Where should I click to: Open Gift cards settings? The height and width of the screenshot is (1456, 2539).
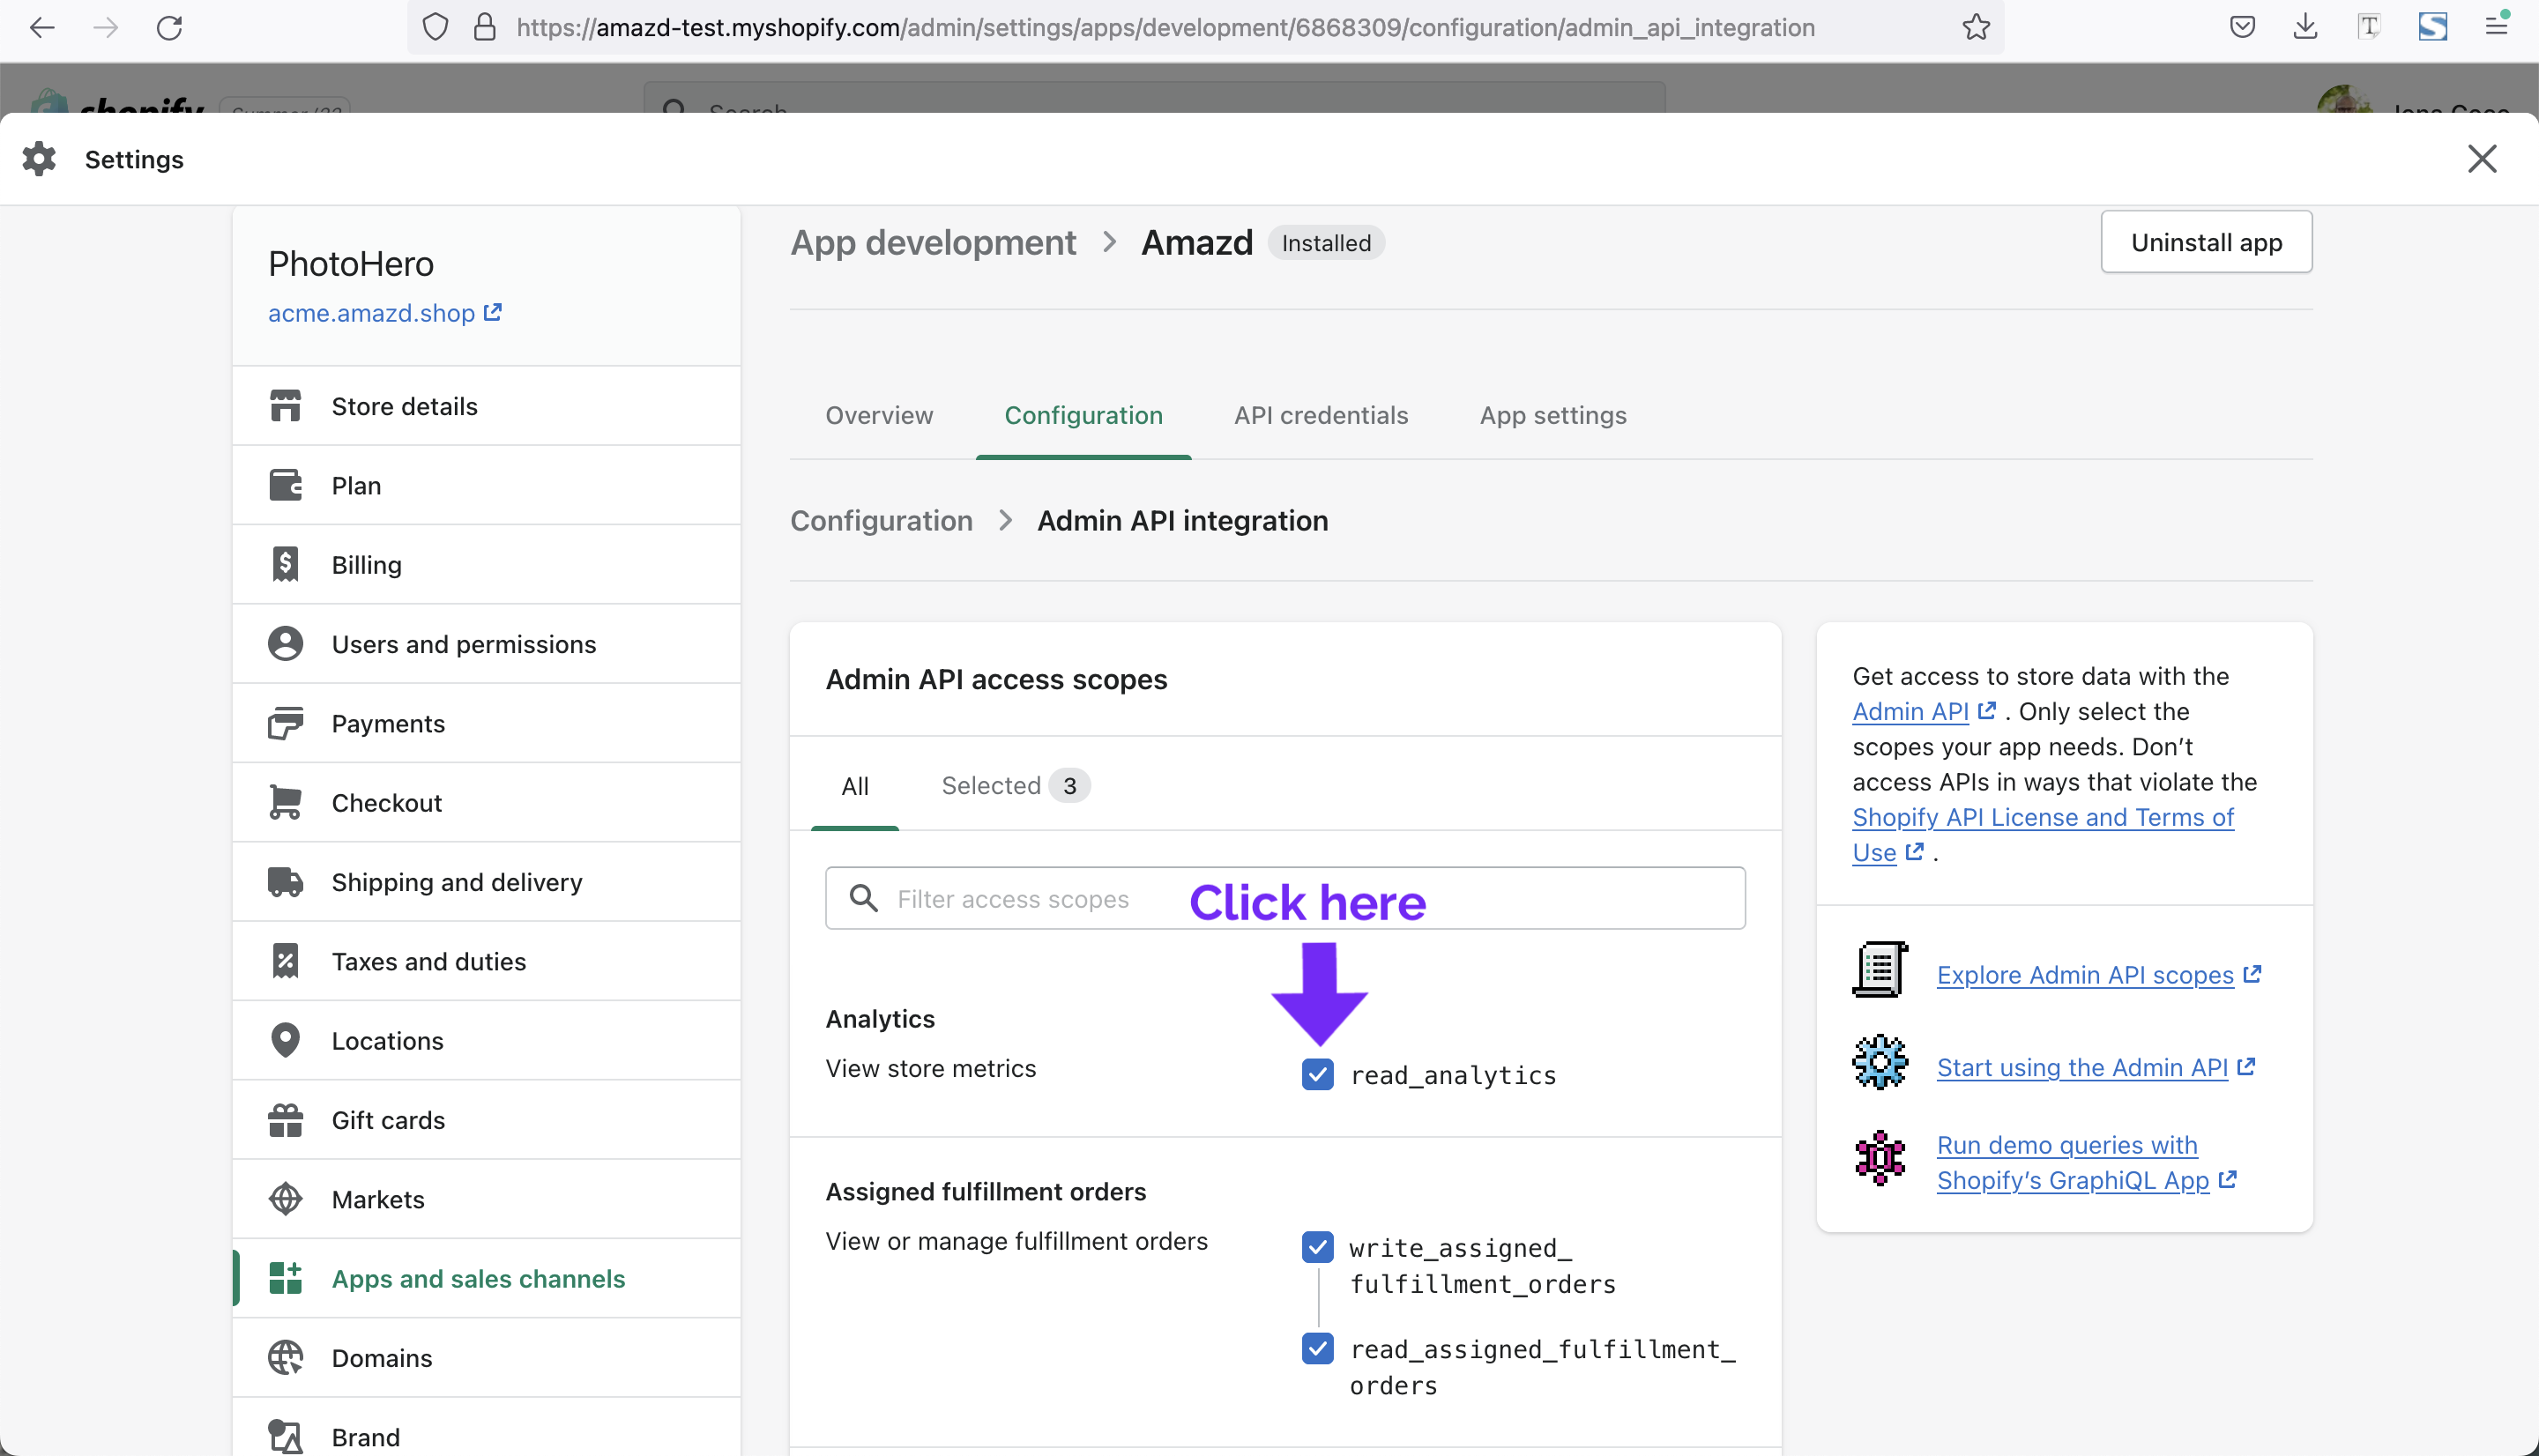click(487, 1120)
